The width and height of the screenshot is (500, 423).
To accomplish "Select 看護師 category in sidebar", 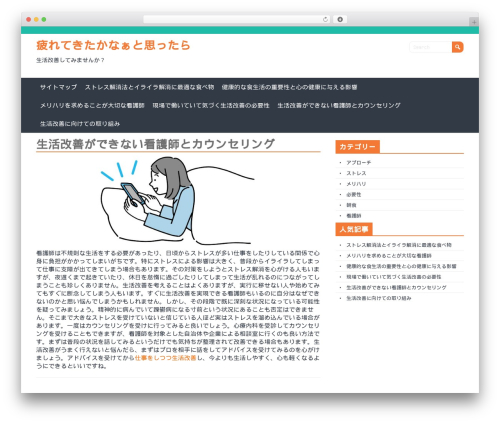I will tap(354, 216).
